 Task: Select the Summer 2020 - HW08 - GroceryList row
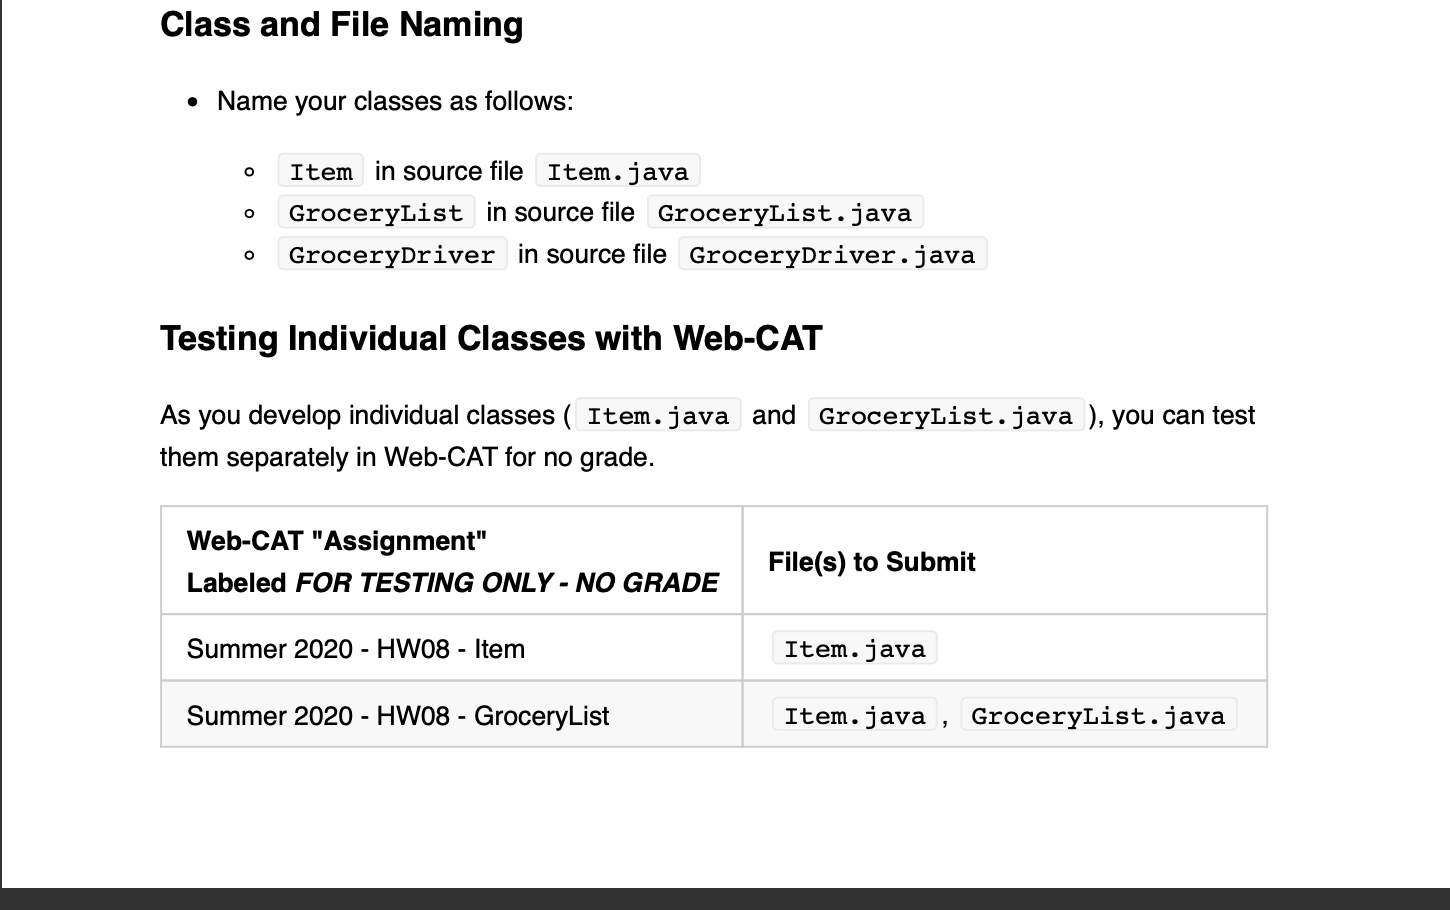click(398, 715)
